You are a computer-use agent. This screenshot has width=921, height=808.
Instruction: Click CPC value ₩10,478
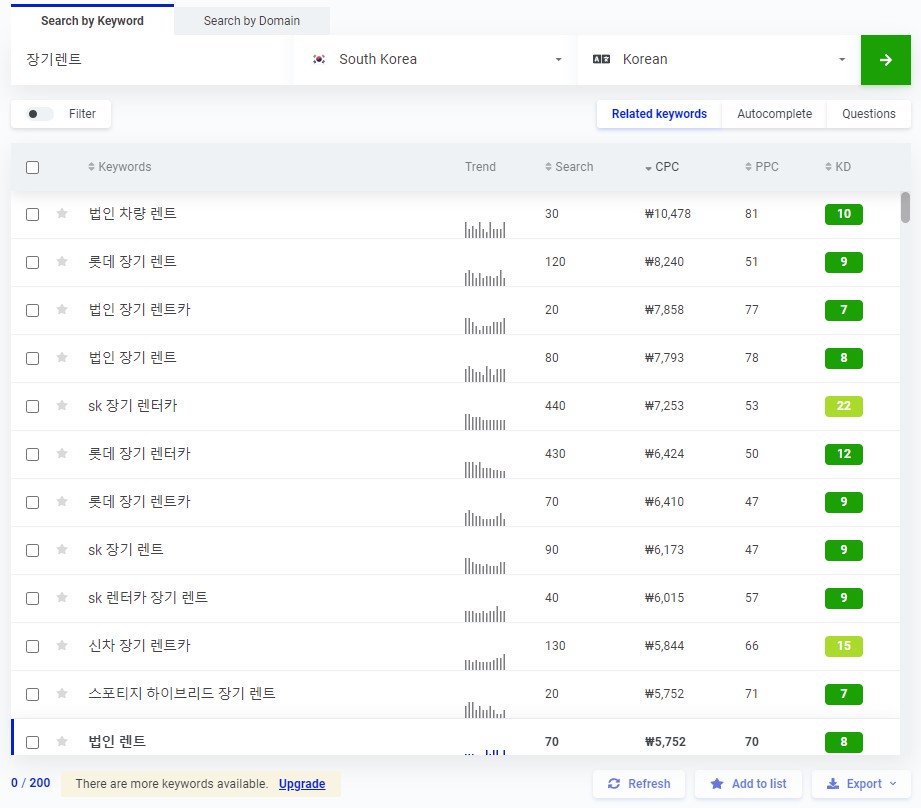point(668,214)
